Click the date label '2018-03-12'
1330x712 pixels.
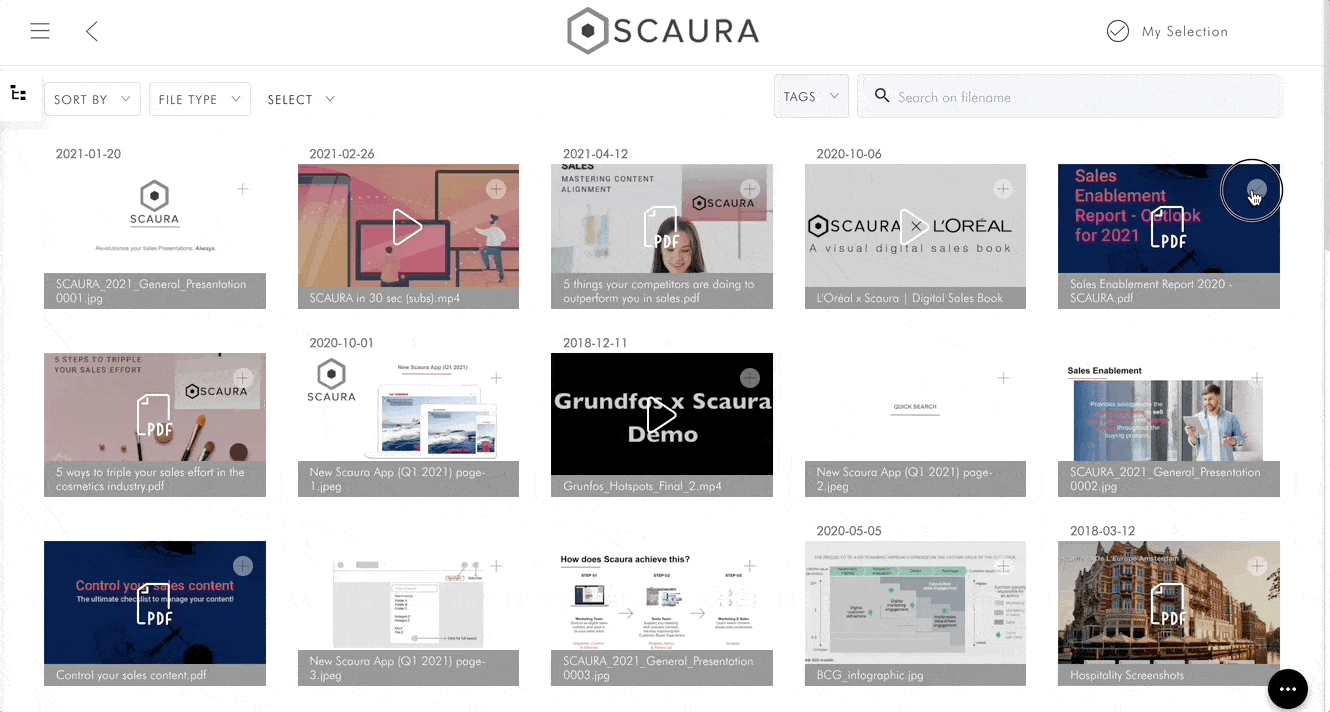(1102, 531)
